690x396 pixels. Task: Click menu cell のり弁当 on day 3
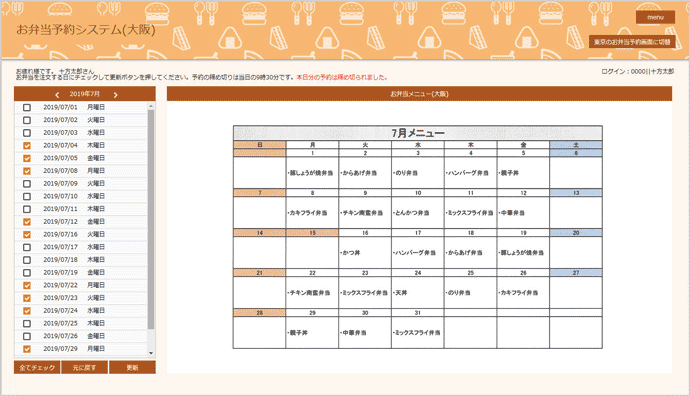click(418, 173)
